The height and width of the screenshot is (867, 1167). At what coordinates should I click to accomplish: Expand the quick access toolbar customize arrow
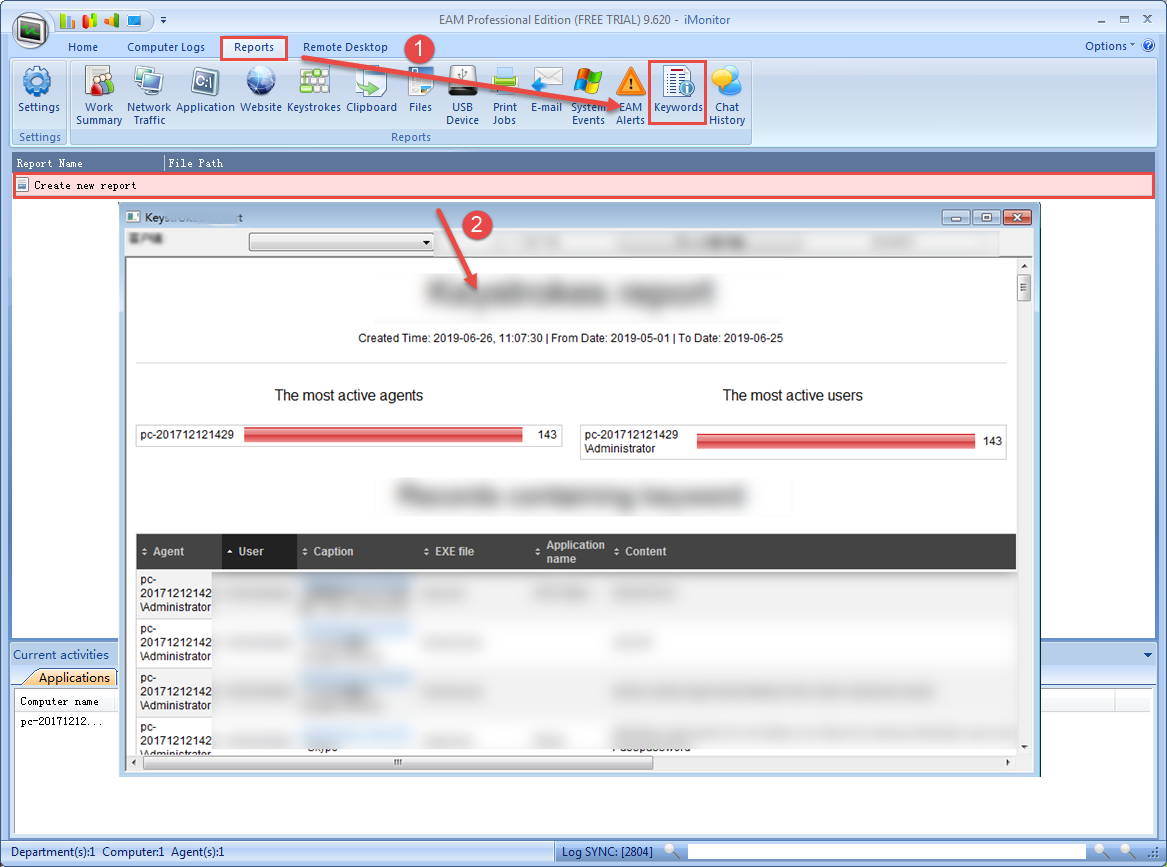click(163, 20)
